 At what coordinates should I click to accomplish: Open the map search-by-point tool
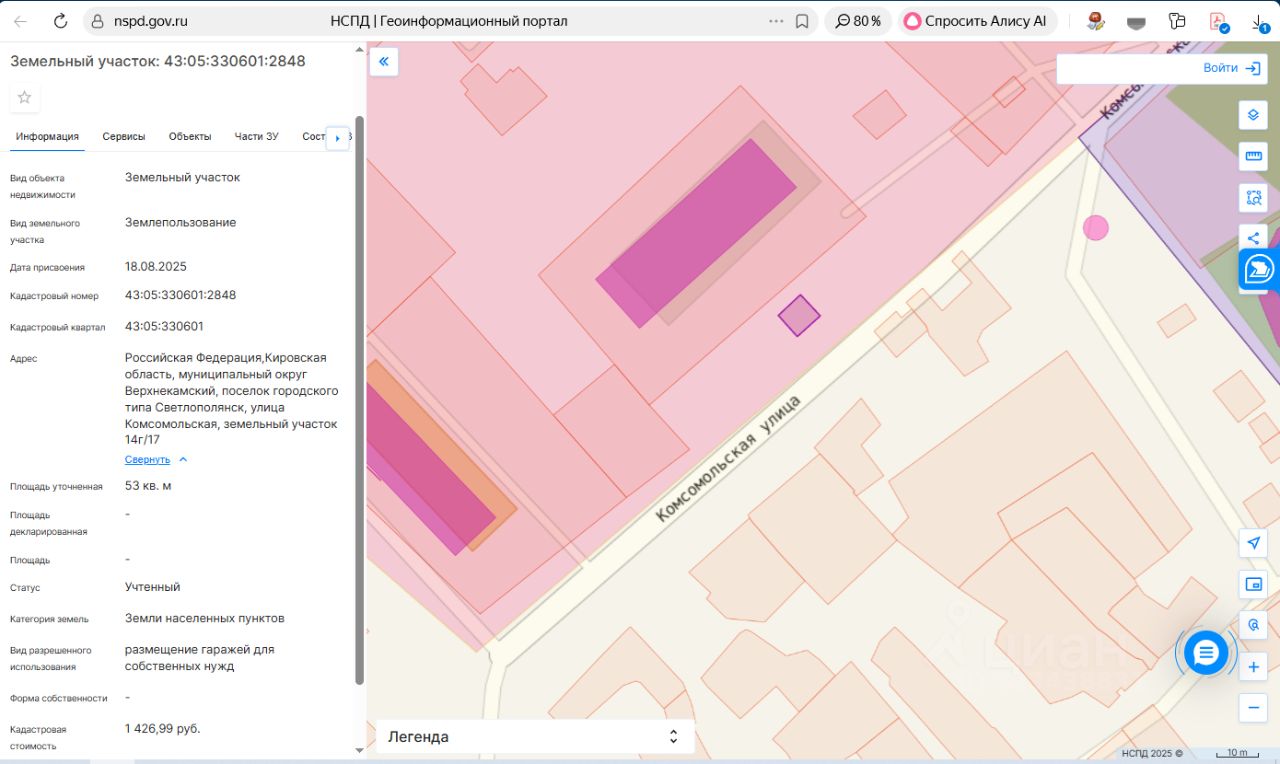click(1253, 625)
